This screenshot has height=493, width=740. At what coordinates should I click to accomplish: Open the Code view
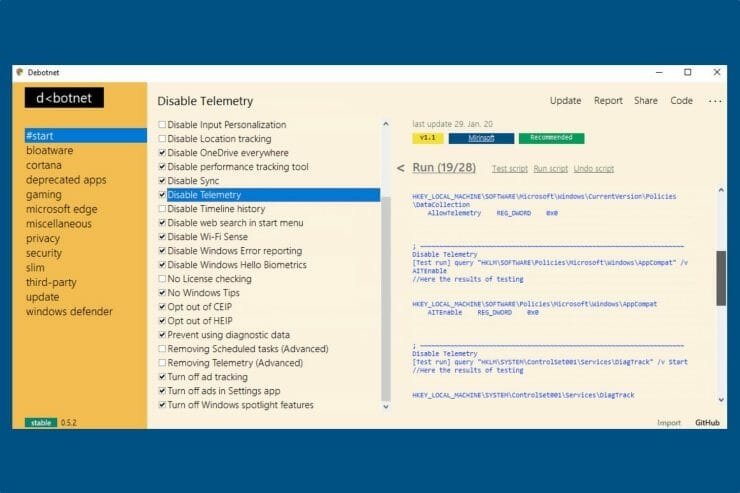681,100
